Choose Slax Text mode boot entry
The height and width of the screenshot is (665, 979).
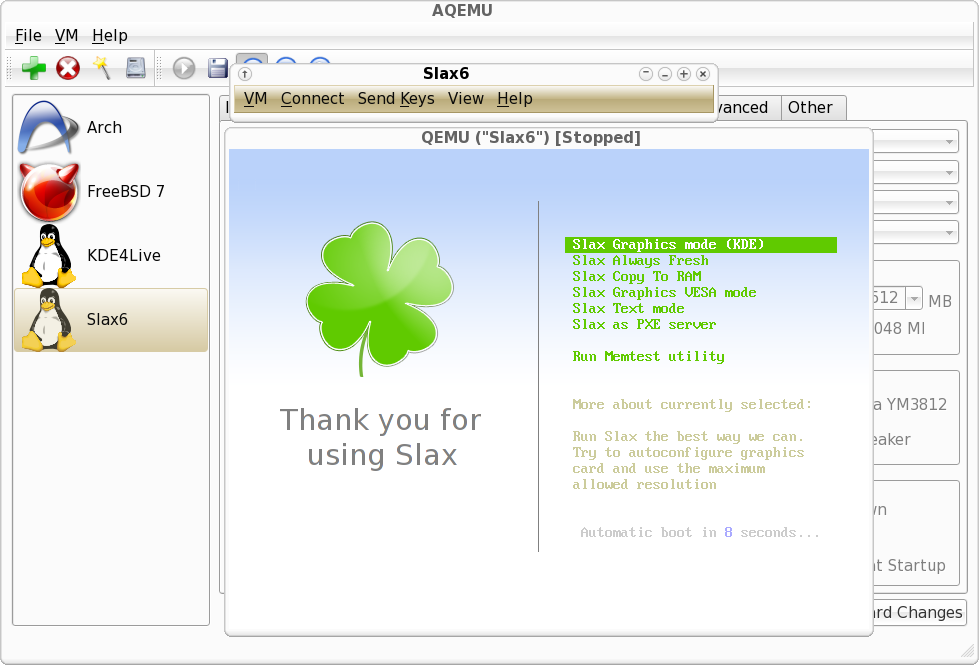coord(628,308)
